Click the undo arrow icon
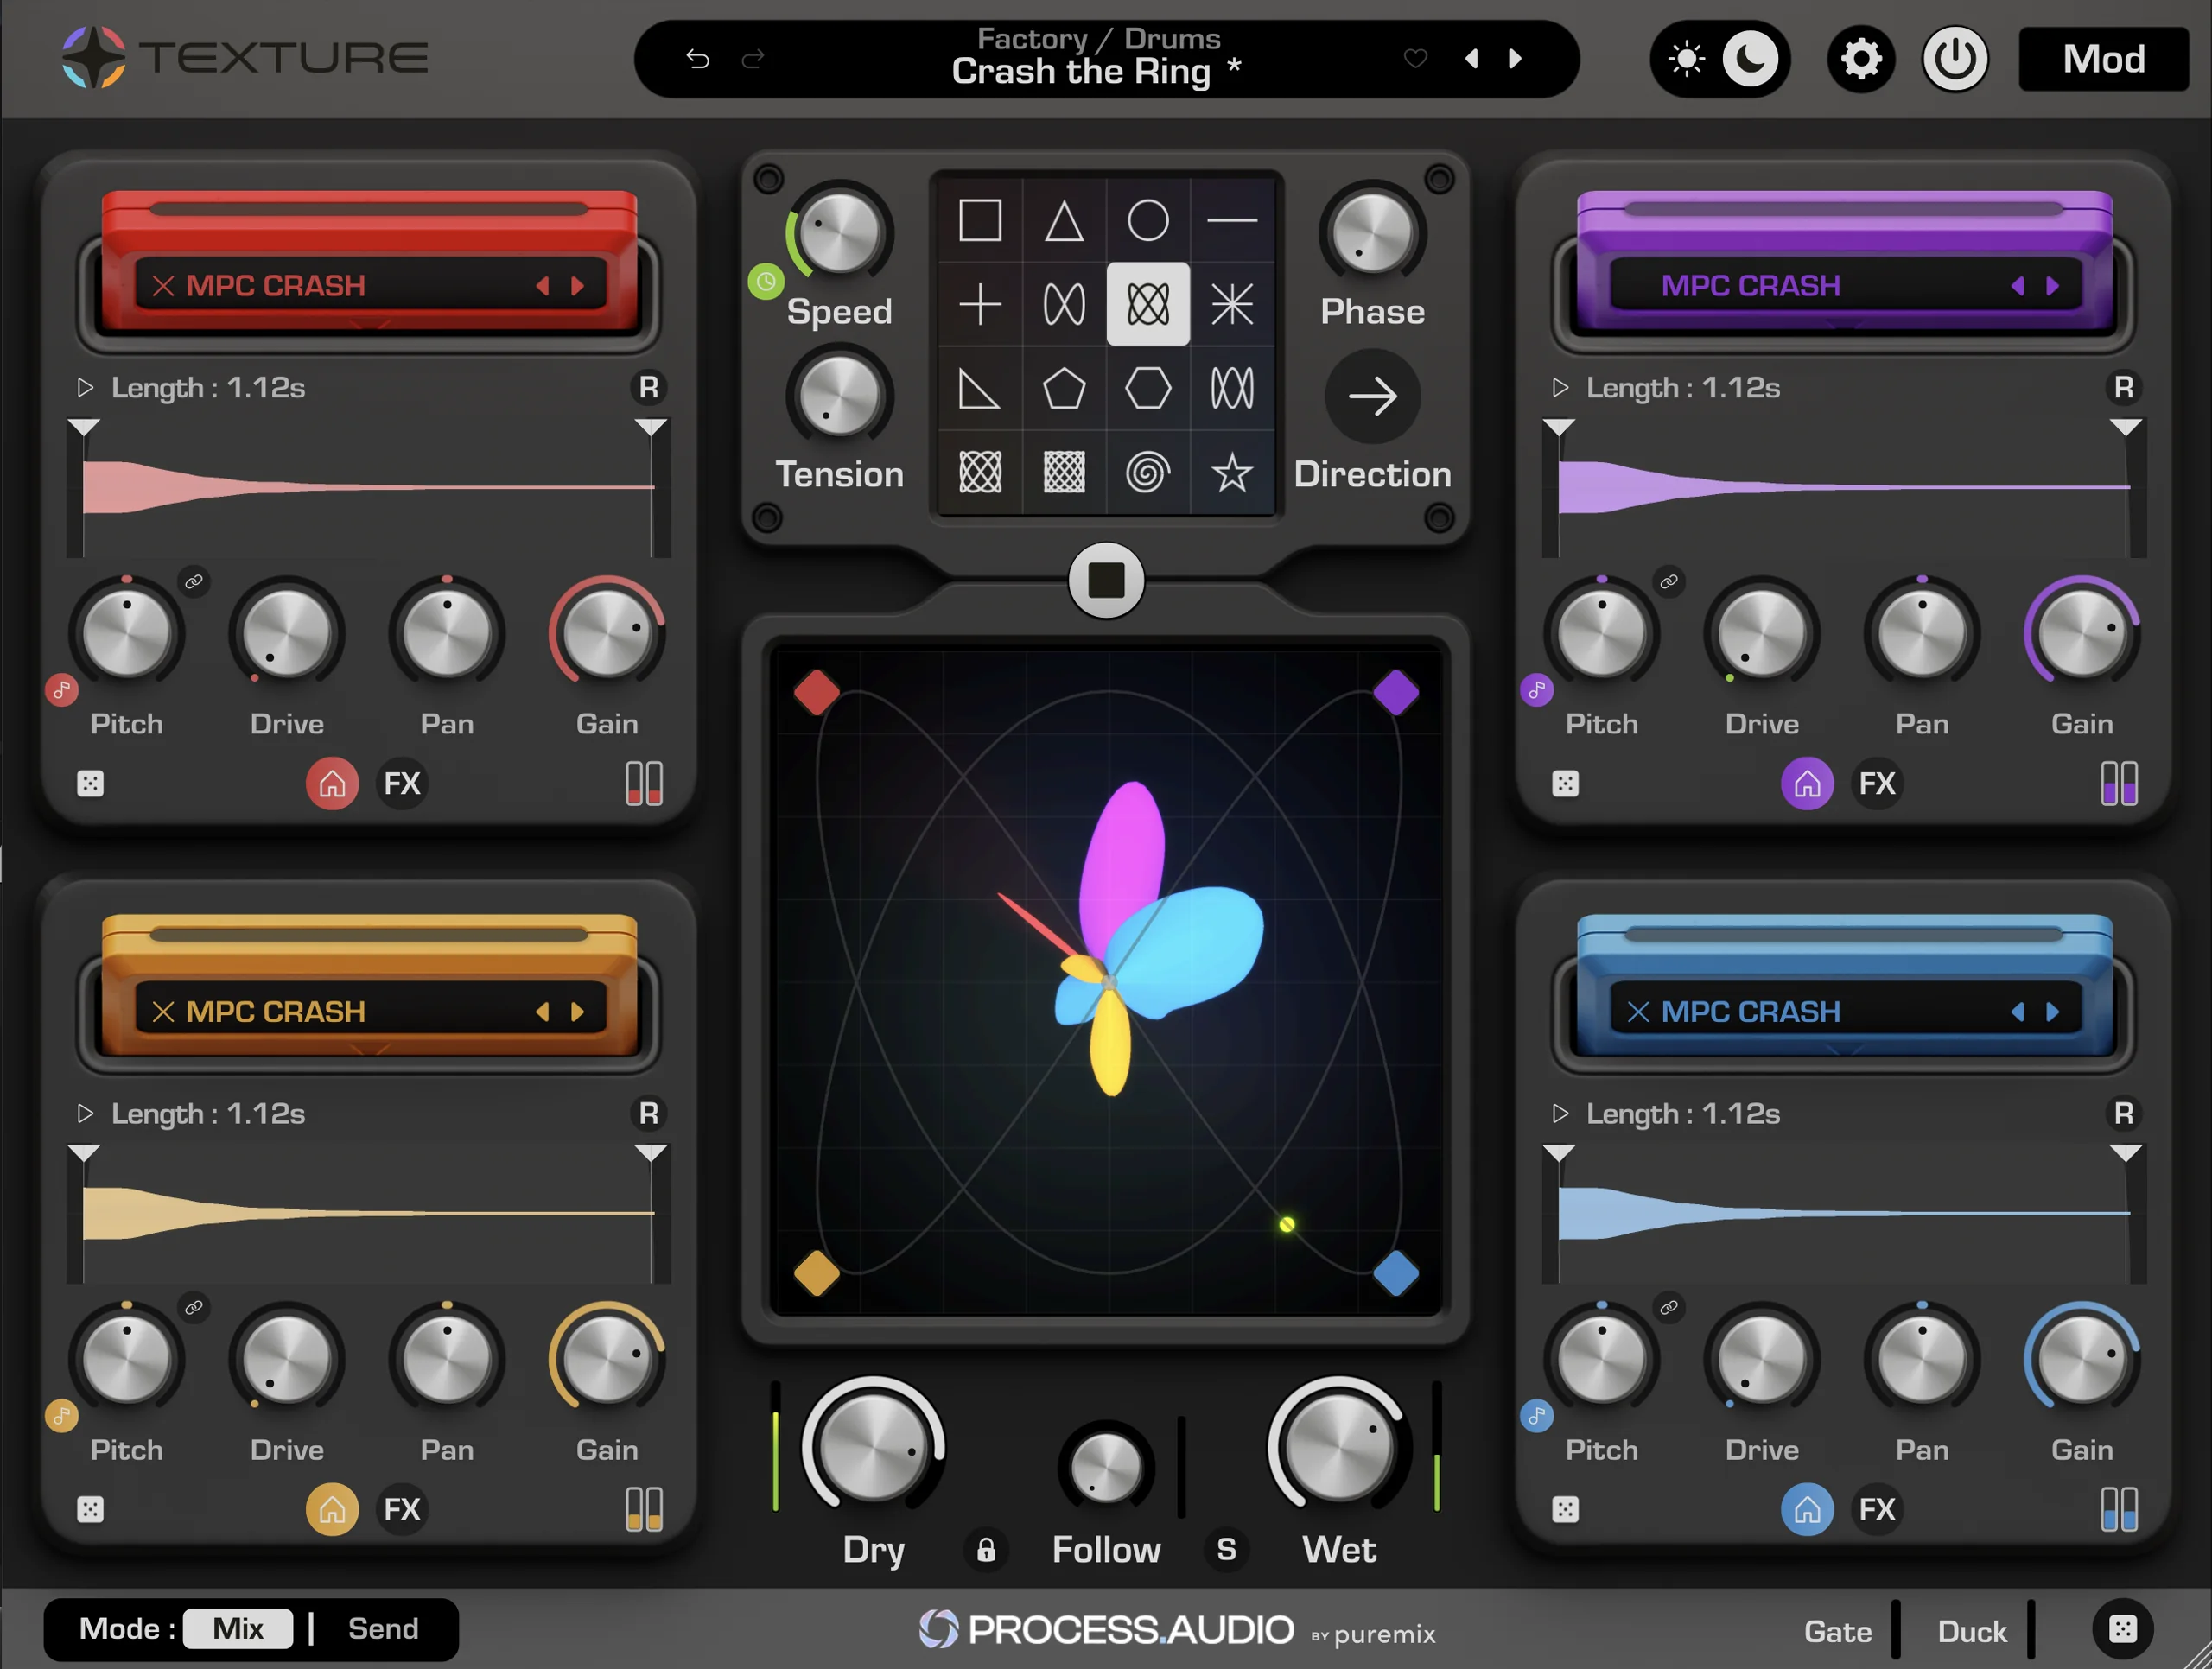 click(698, 59)
